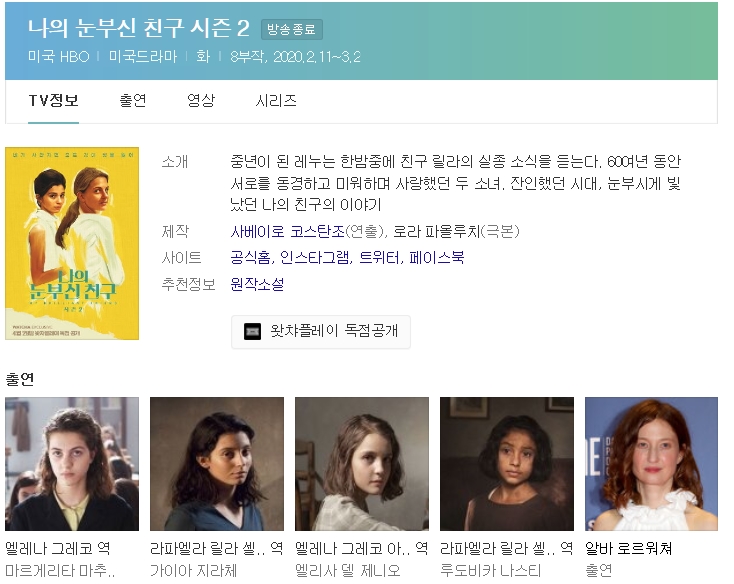This screenshot has width=734, height=584.
Task: Click 알바 로르워쳐 name link
Action: click(x=629, y=549)
